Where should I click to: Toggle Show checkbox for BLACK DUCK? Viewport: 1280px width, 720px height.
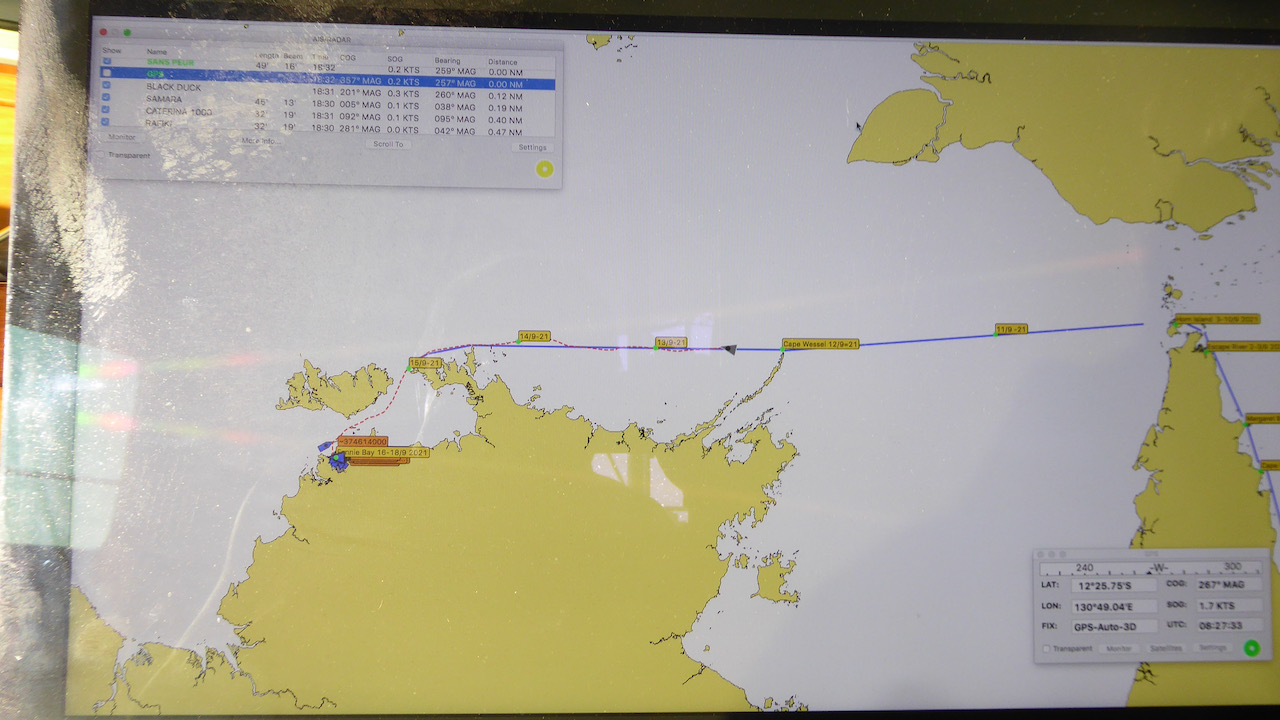107,87
